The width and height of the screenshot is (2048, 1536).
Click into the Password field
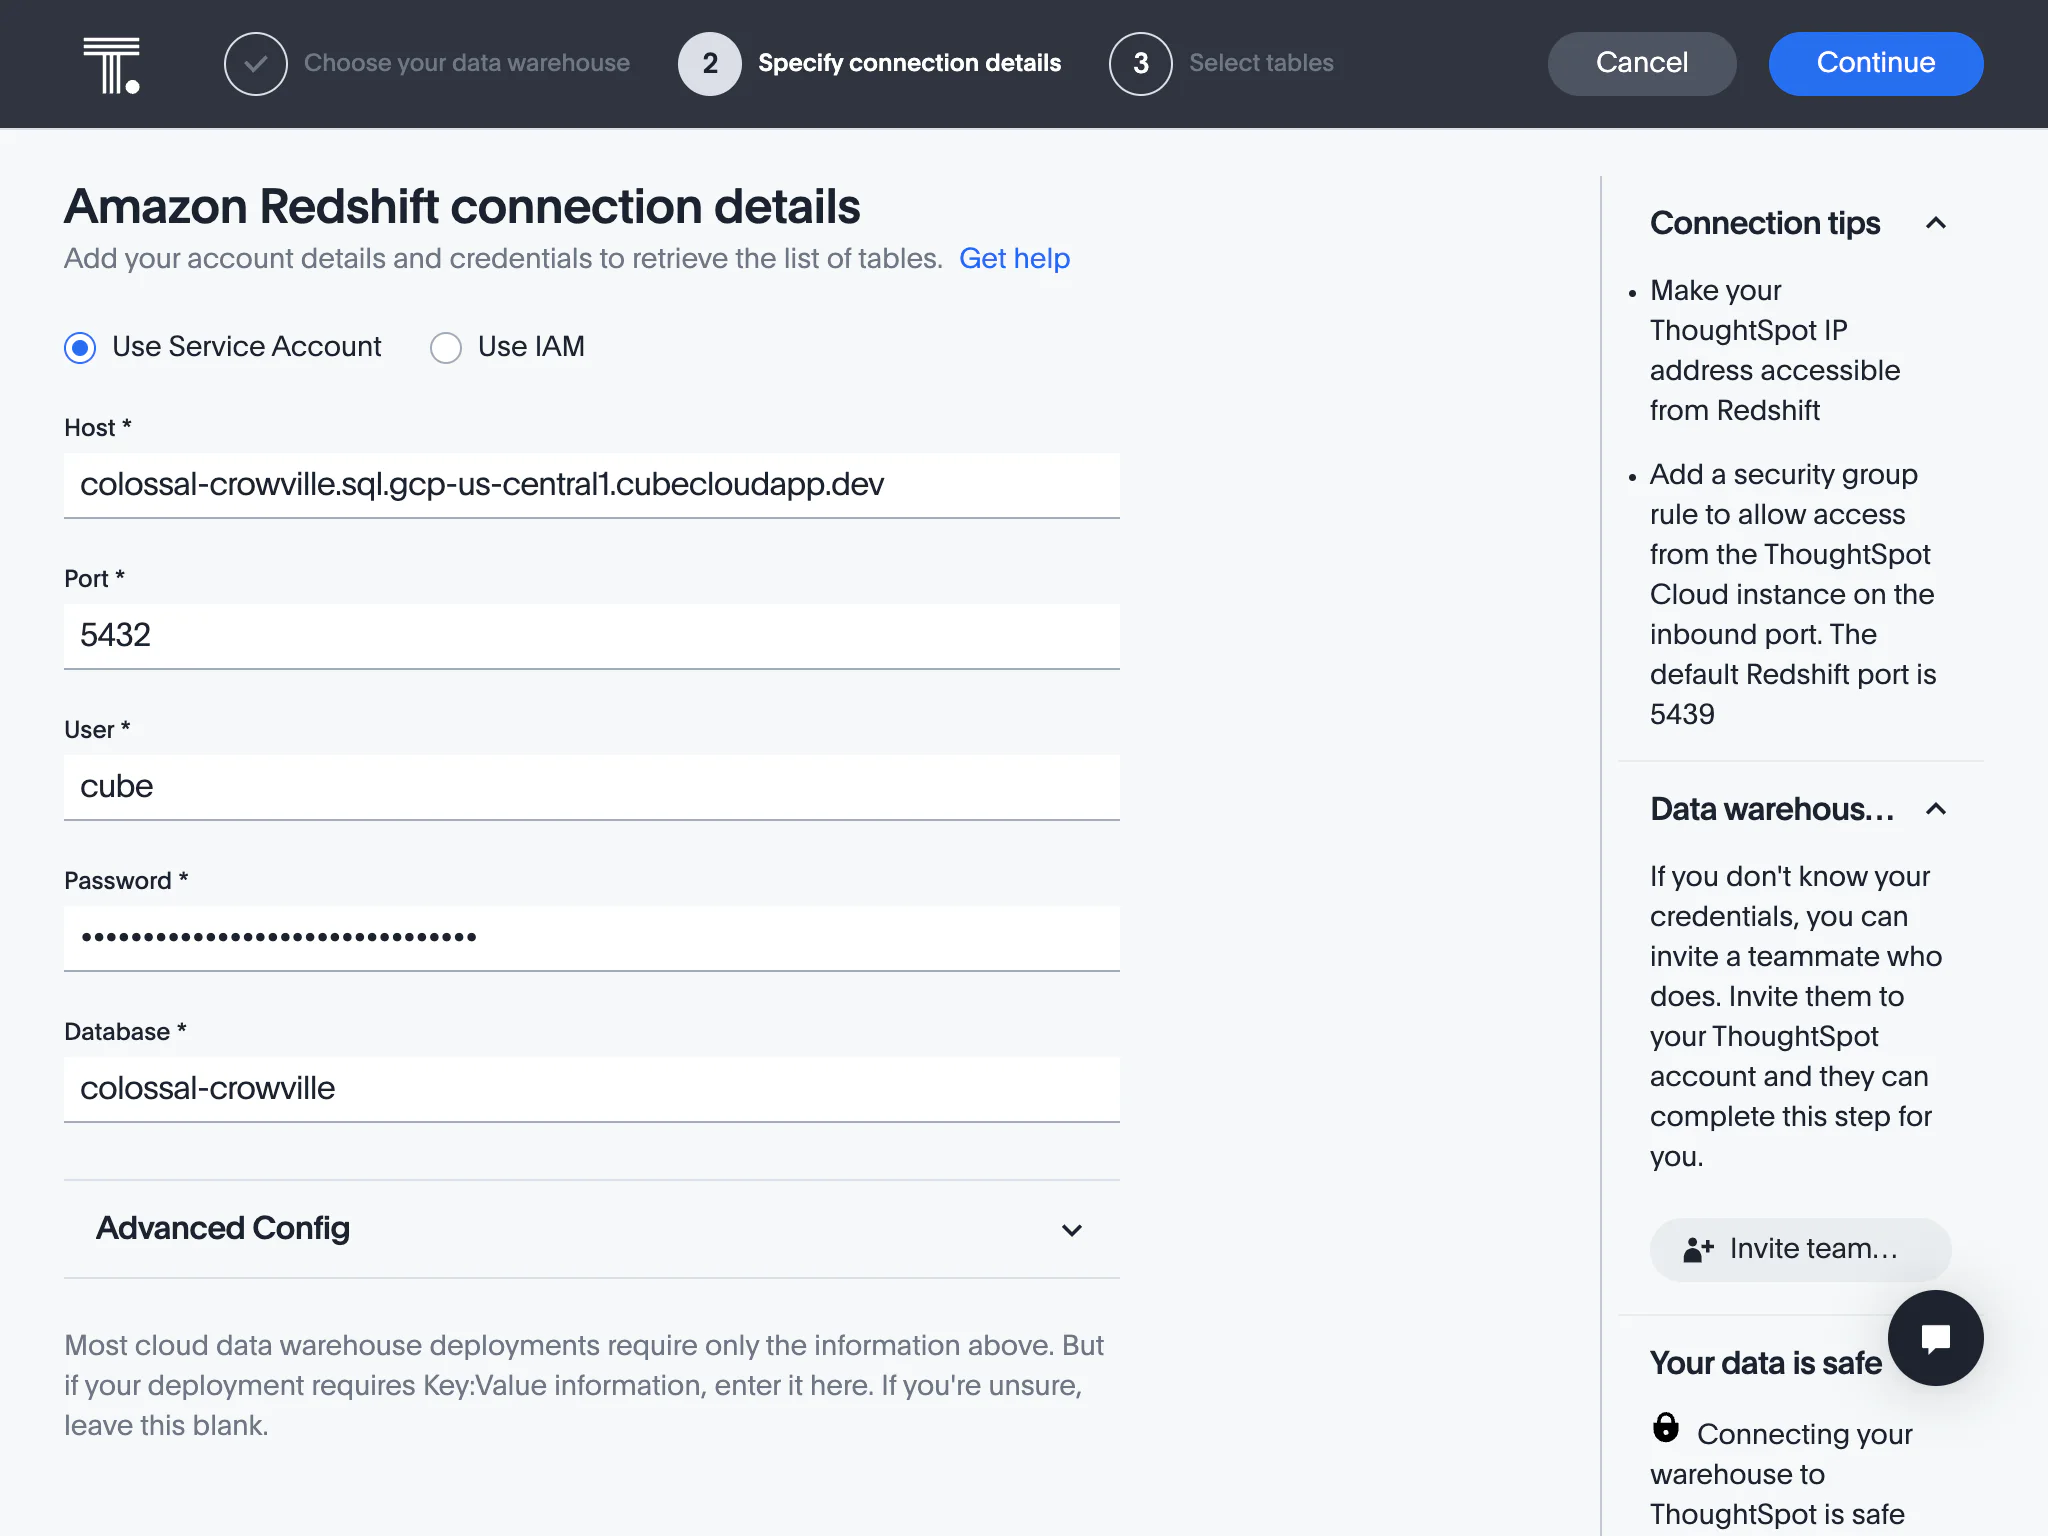coord(591,937)
